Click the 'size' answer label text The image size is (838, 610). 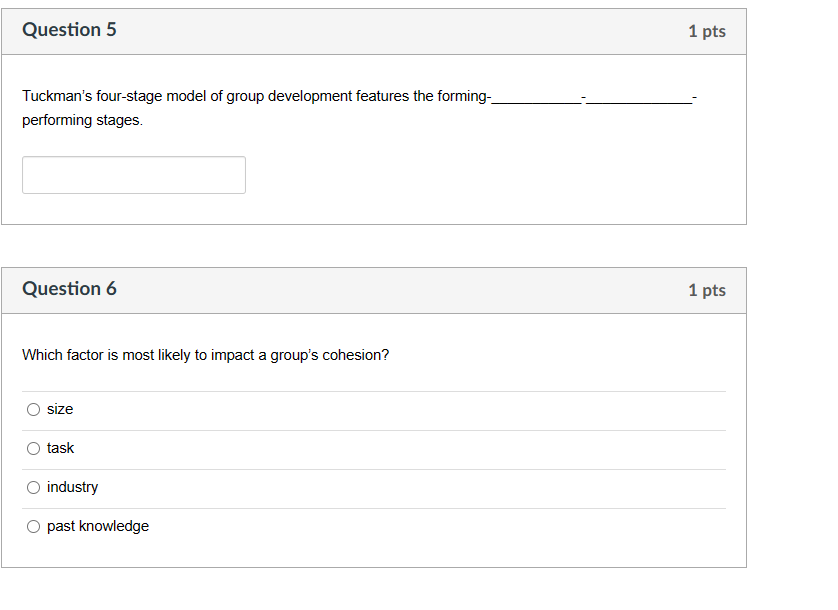pyautogui.click(x=60, y=409)
